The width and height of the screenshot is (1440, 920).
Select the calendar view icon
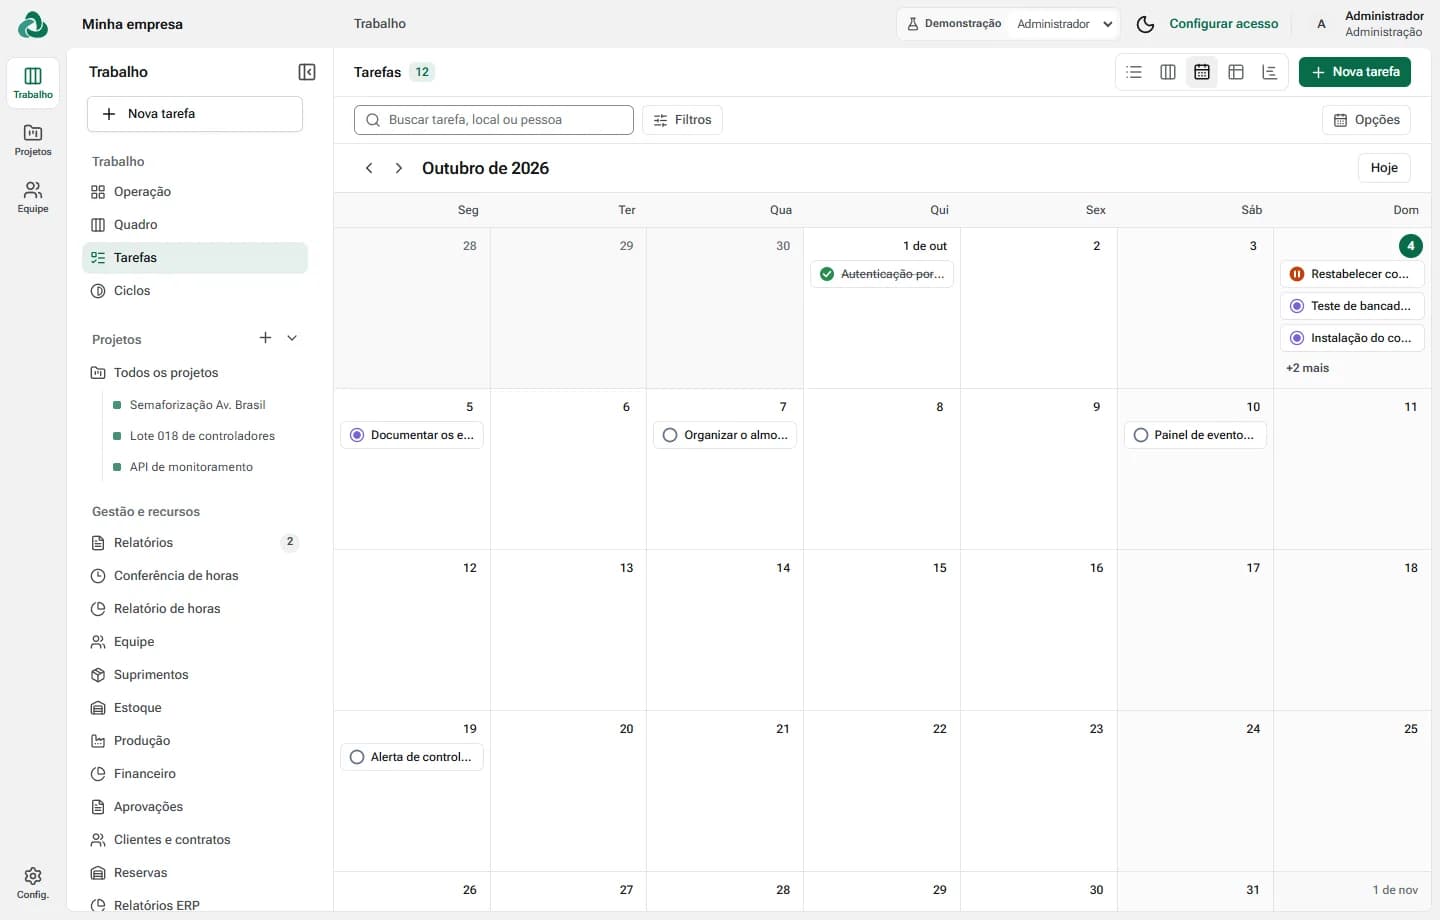point(1202,72)
